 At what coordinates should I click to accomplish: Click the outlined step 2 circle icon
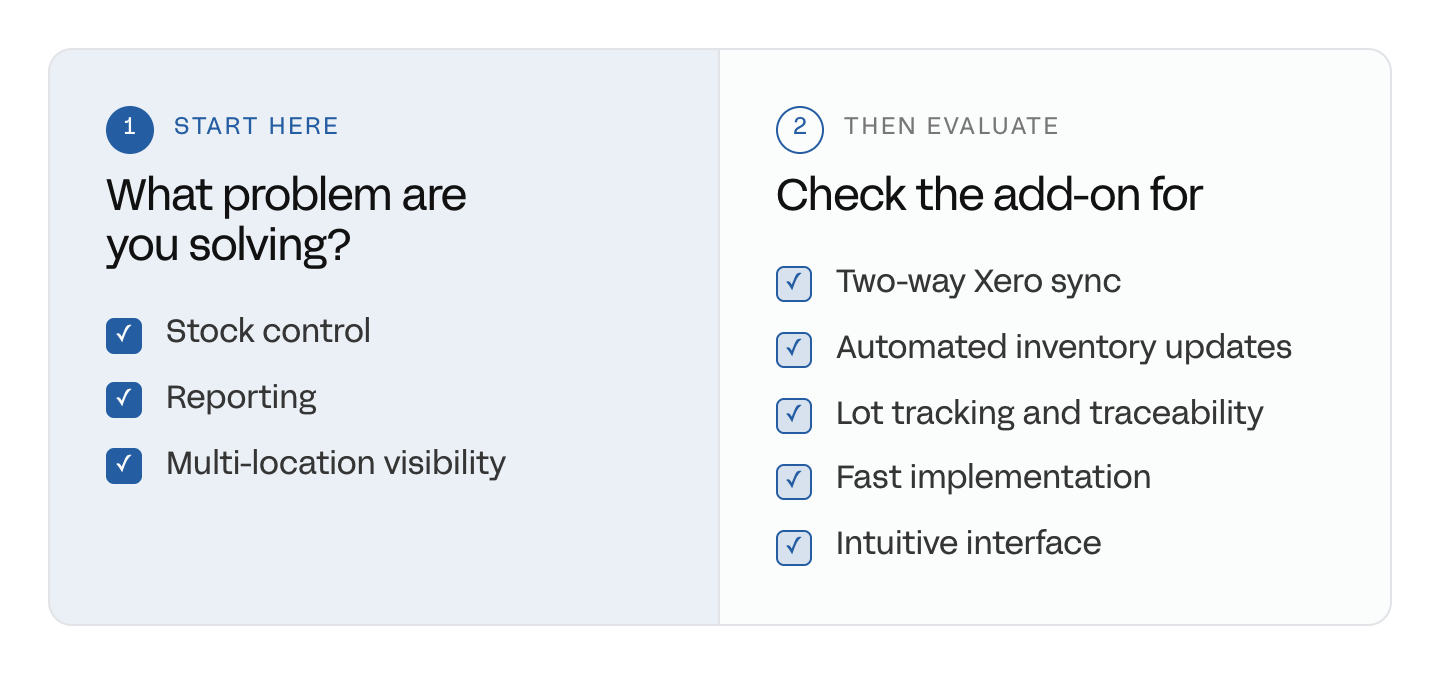800,130
